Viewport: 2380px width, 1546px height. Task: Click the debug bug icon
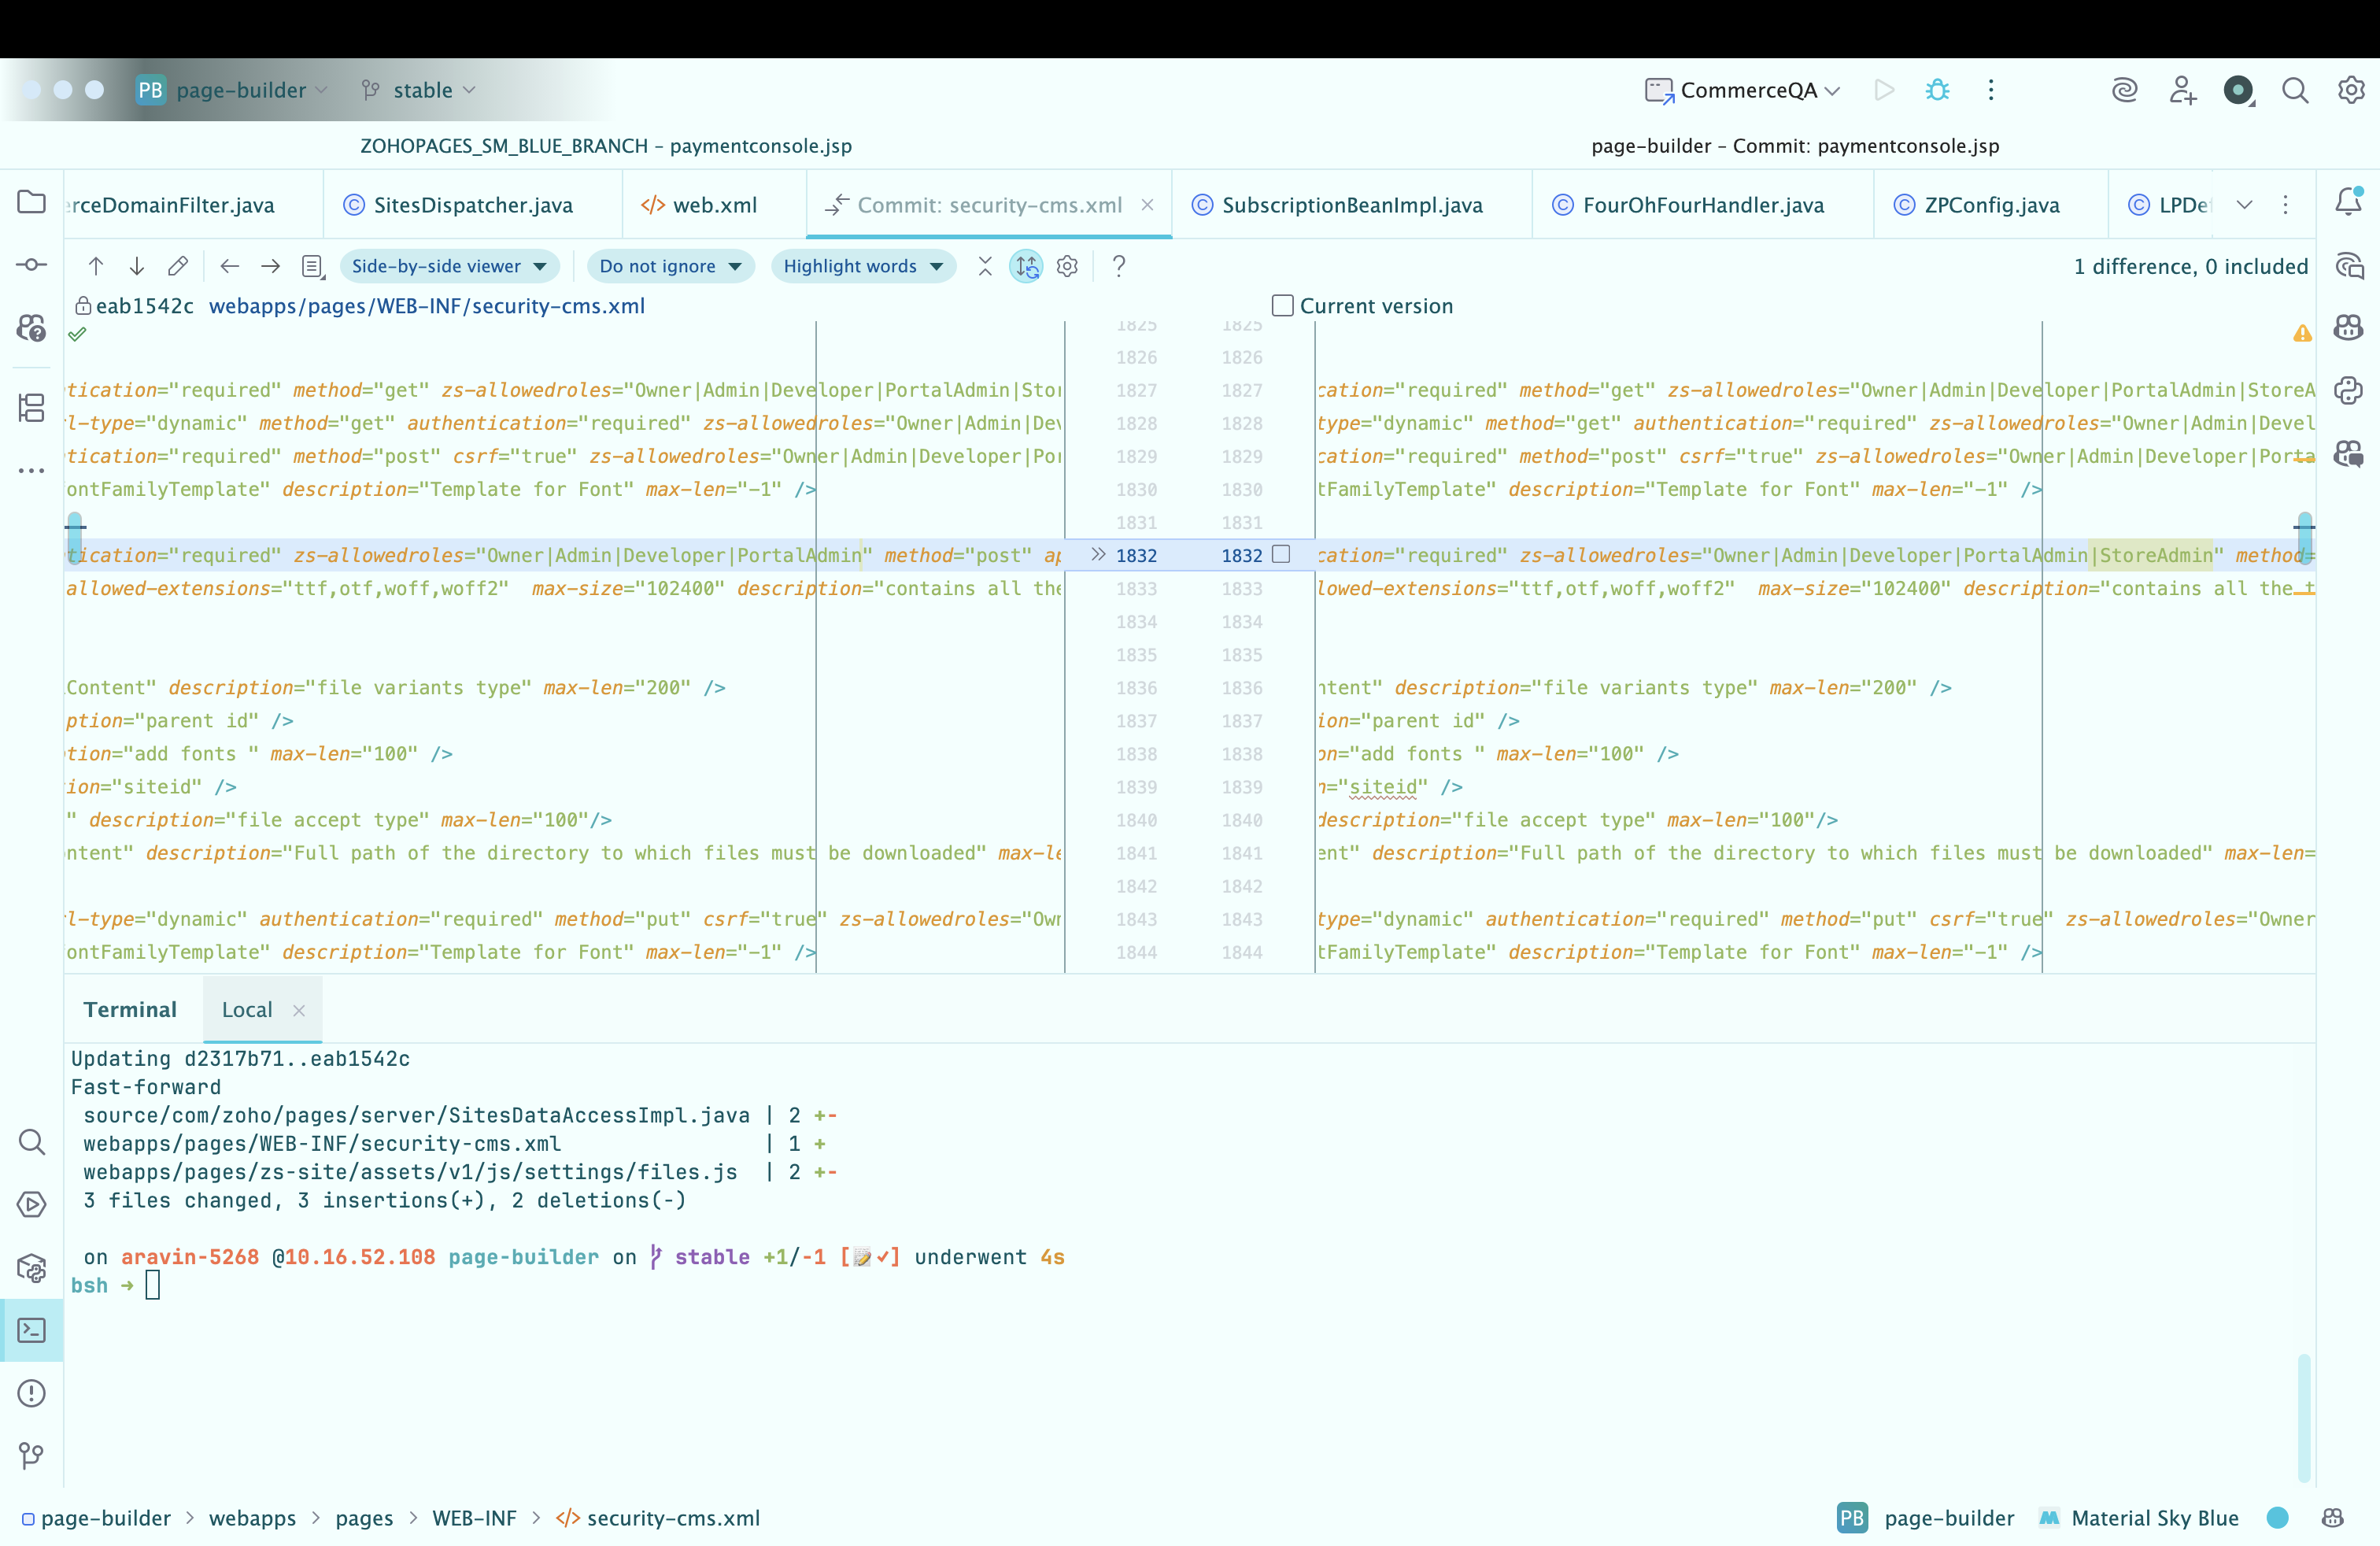[x=1937, y=90]
